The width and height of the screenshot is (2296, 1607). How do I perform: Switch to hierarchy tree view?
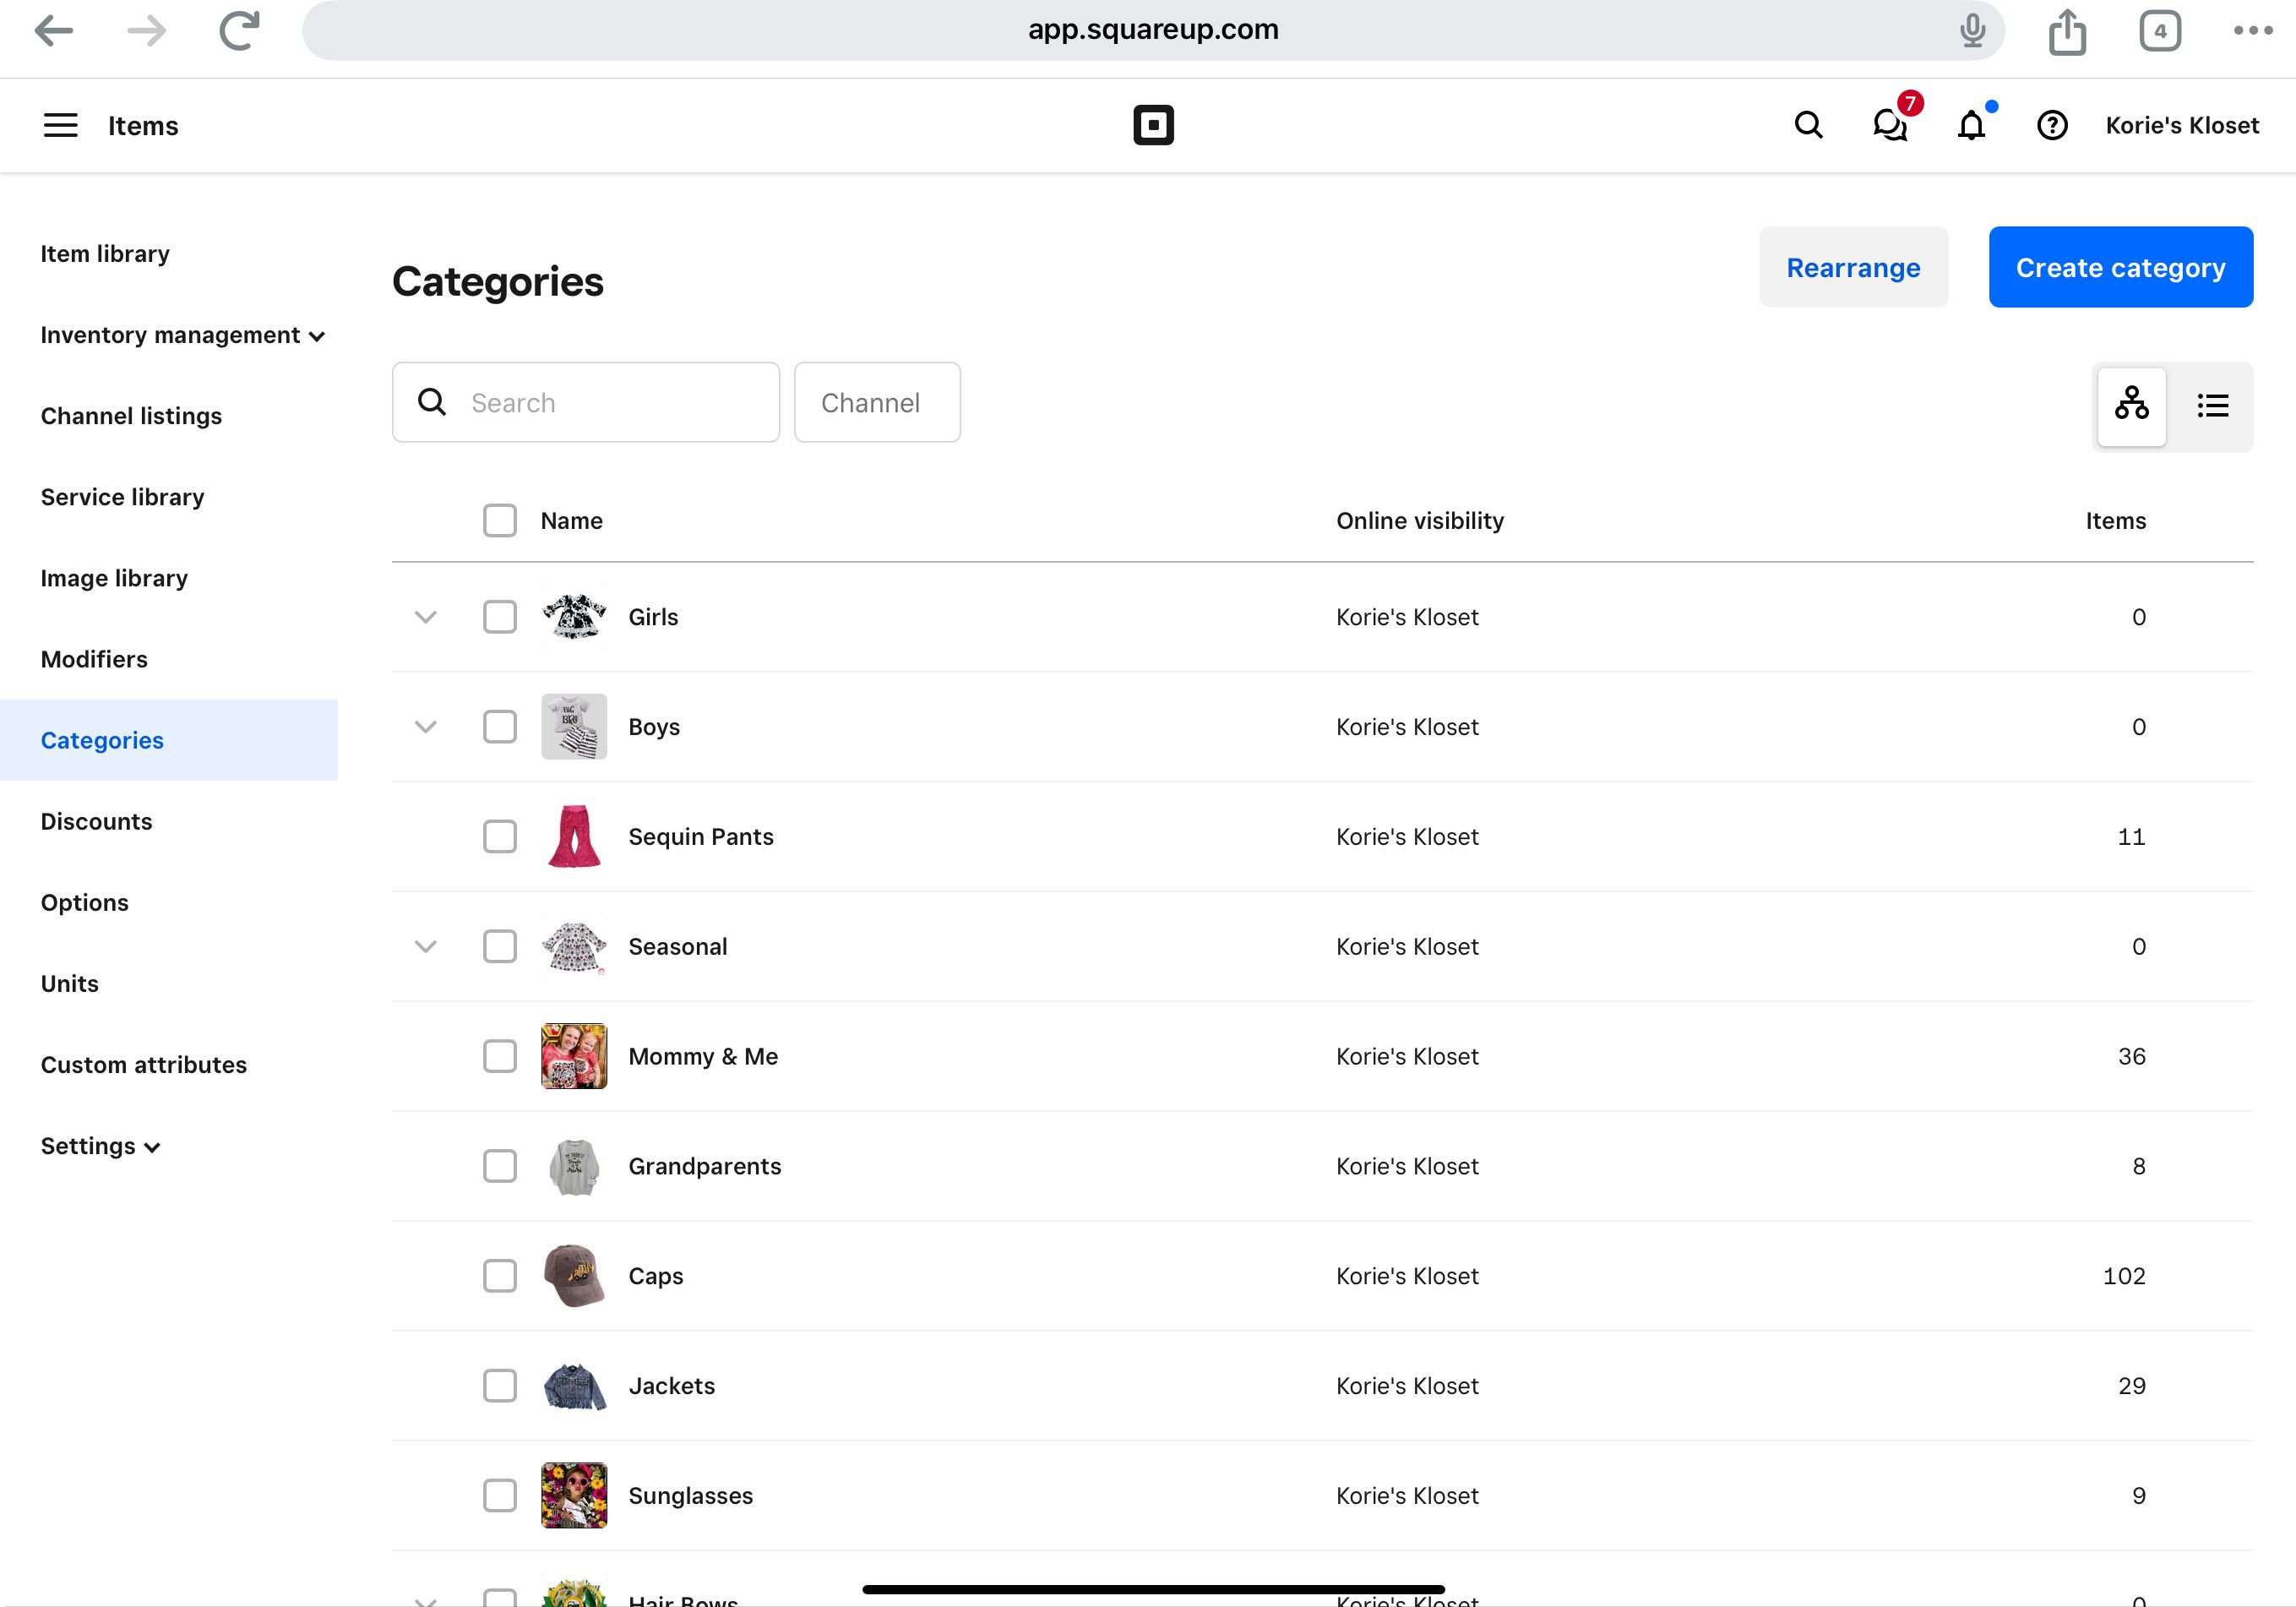[2131, 405]
